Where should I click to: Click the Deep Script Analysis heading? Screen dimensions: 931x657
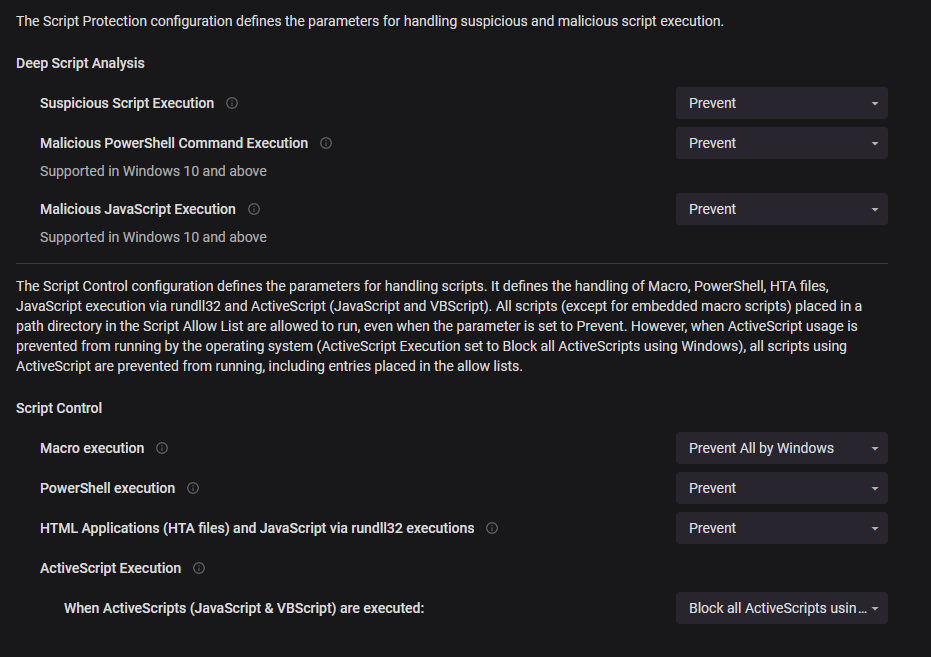click(x=80, y=63)
